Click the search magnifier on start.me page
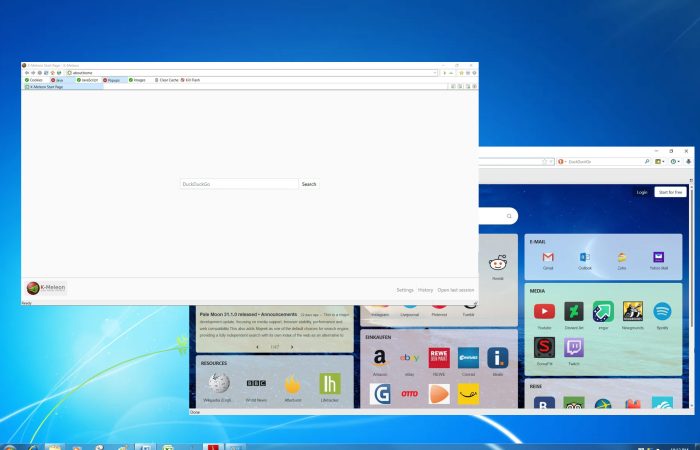Screen dimensions: 700x450 [x=509, y=216]
